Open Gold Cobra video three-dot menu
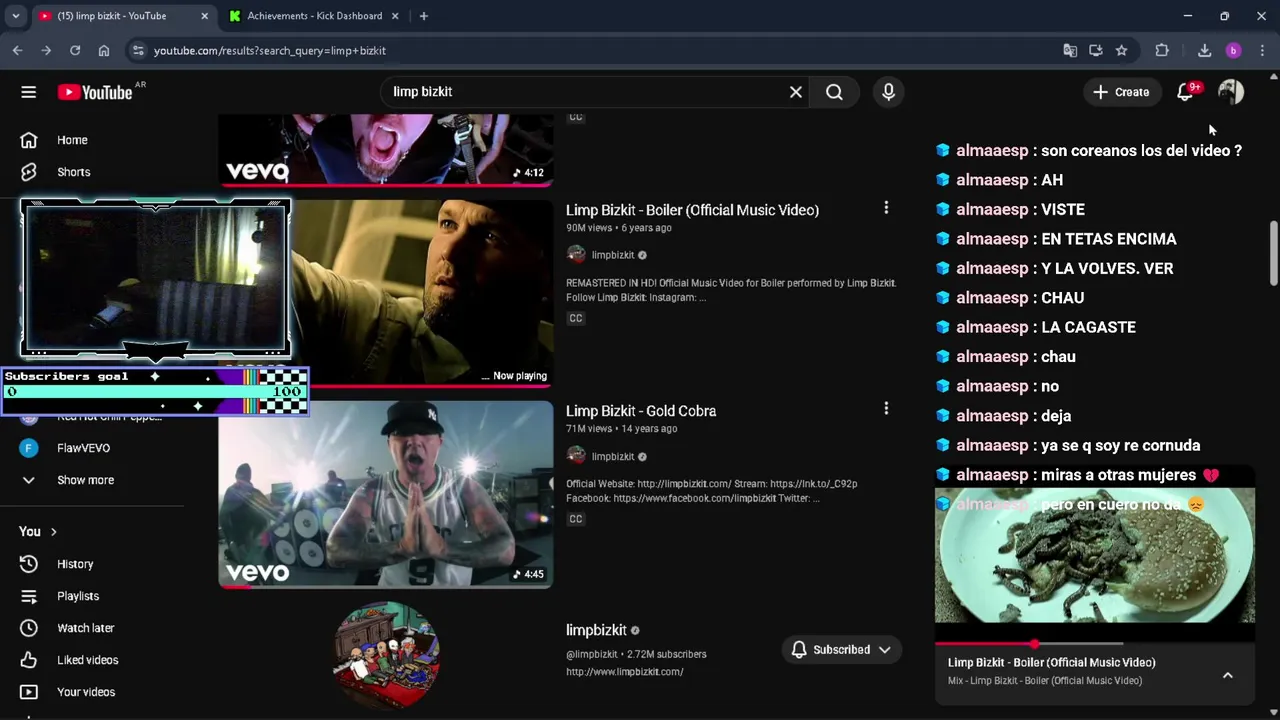Image resolution: width=1280 pixels, height=720 pixels. [x=885, y=409]
